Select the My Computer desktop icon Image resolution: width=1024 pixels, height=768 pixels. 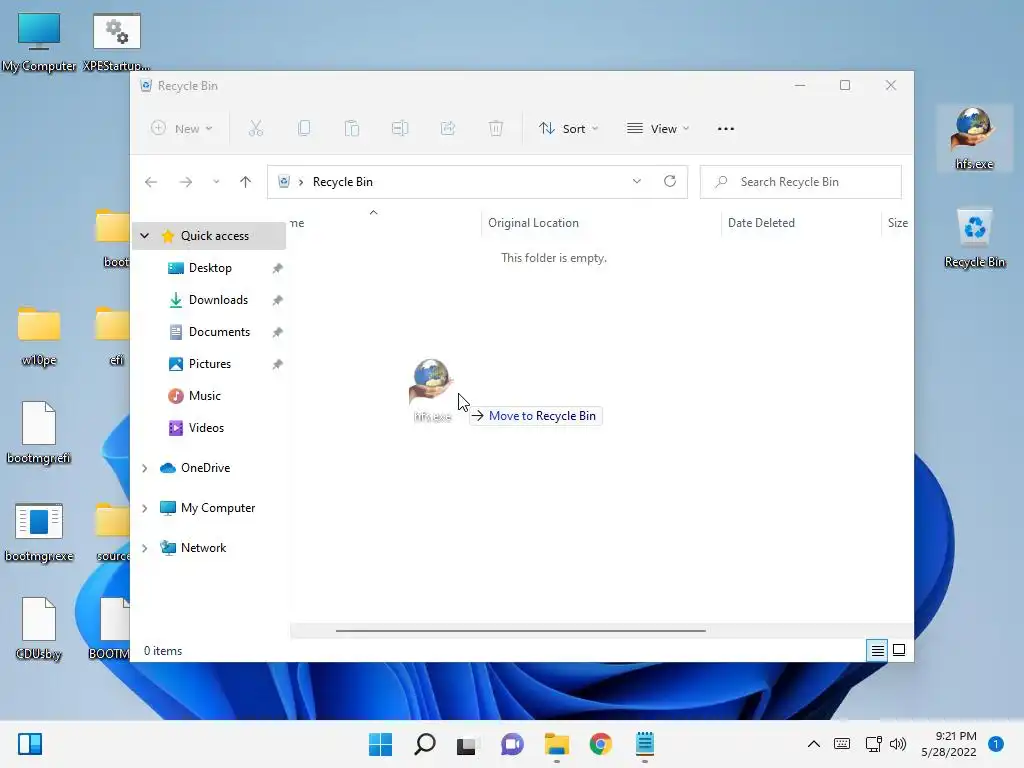tap(39, 42)
